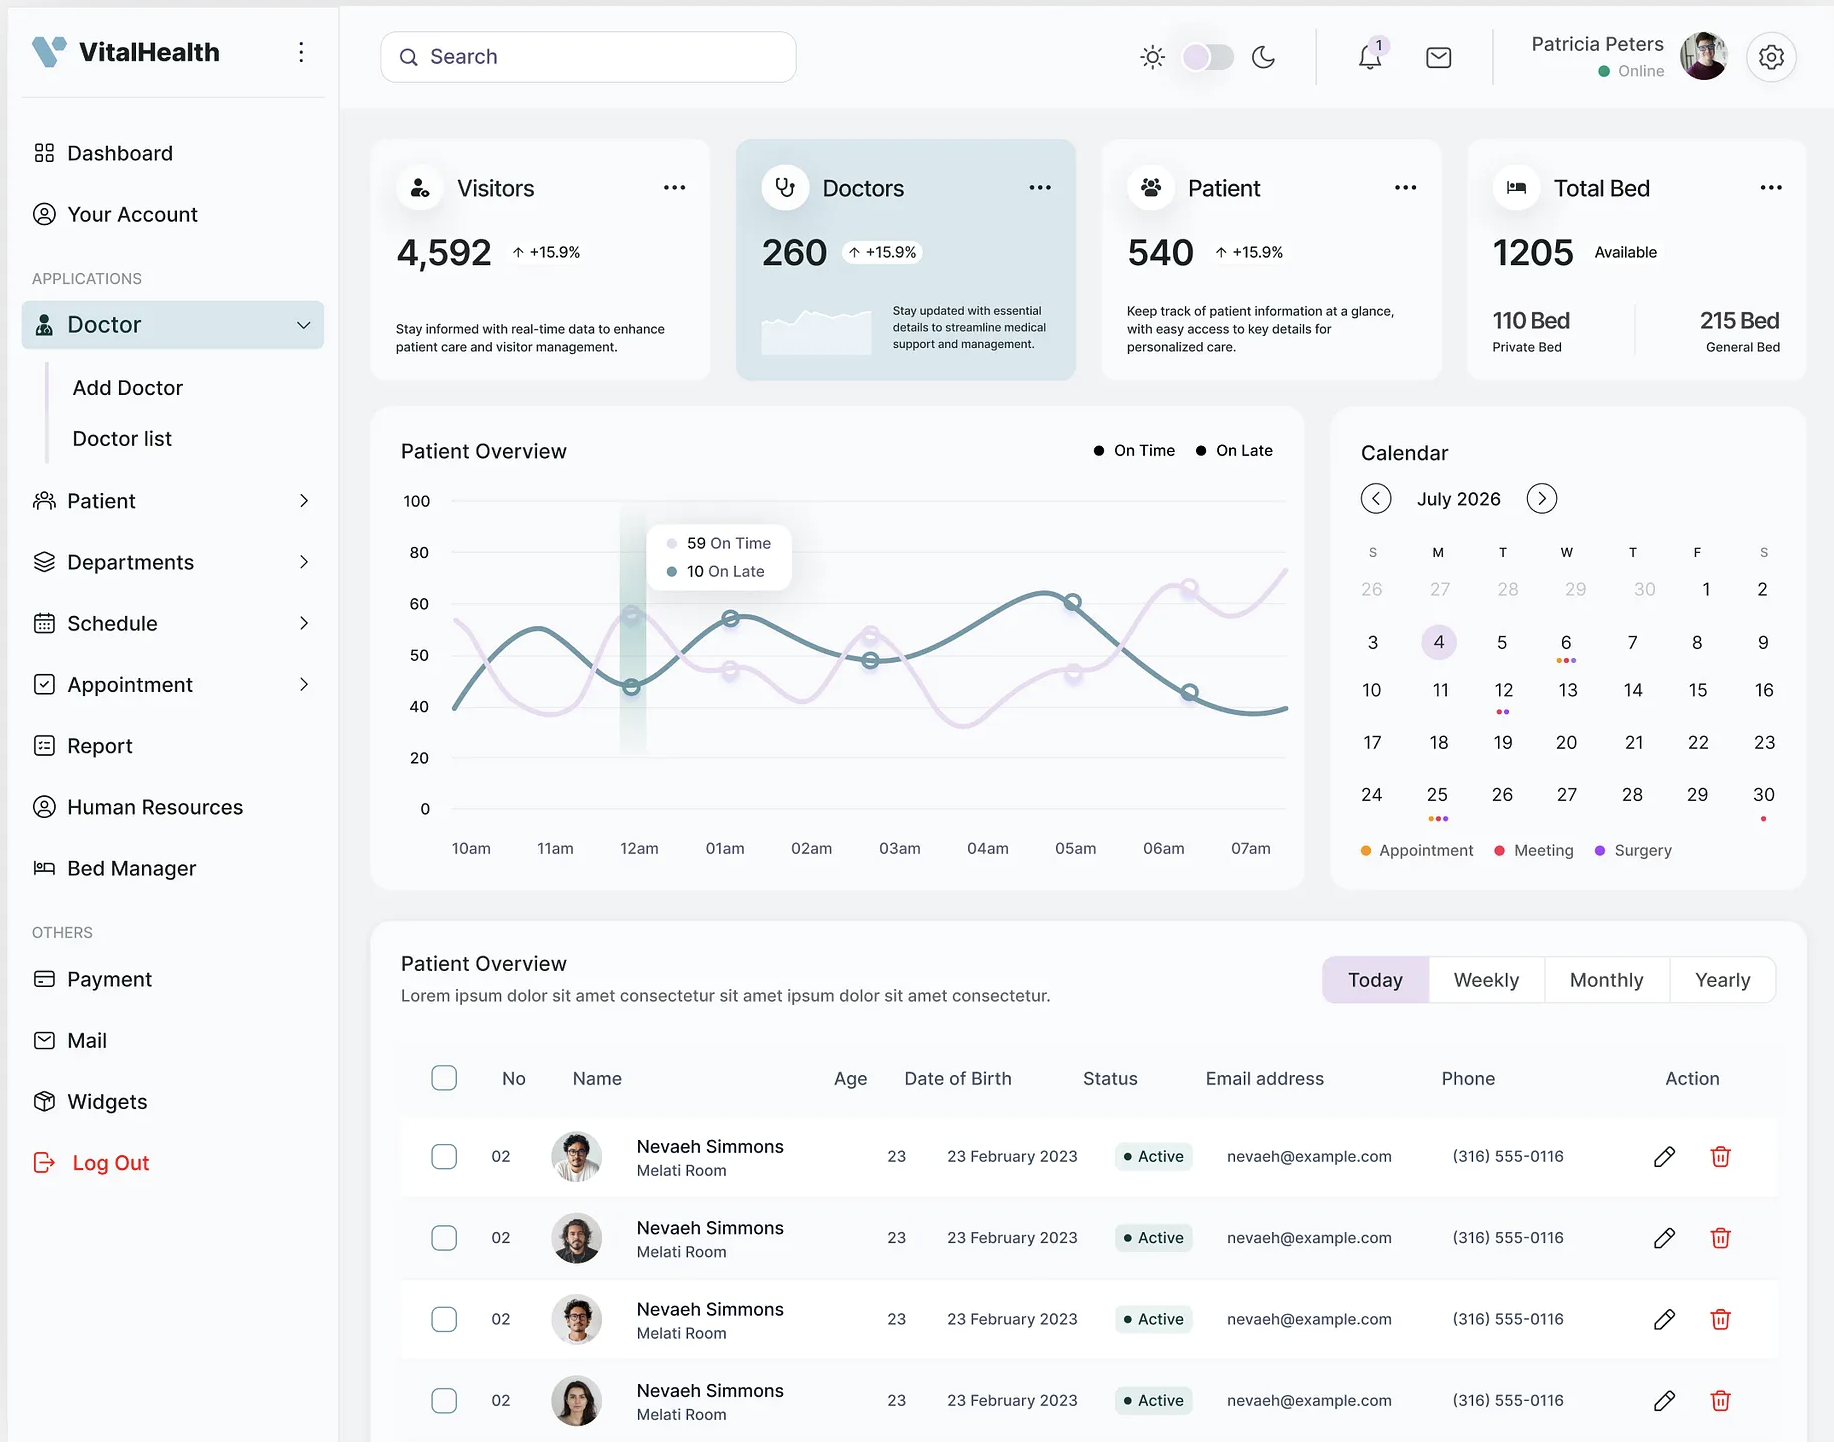This screenshot has width=1834, height=1448.
Task: Click the settings gear in the top right
Action: (x=1771, y=57)
